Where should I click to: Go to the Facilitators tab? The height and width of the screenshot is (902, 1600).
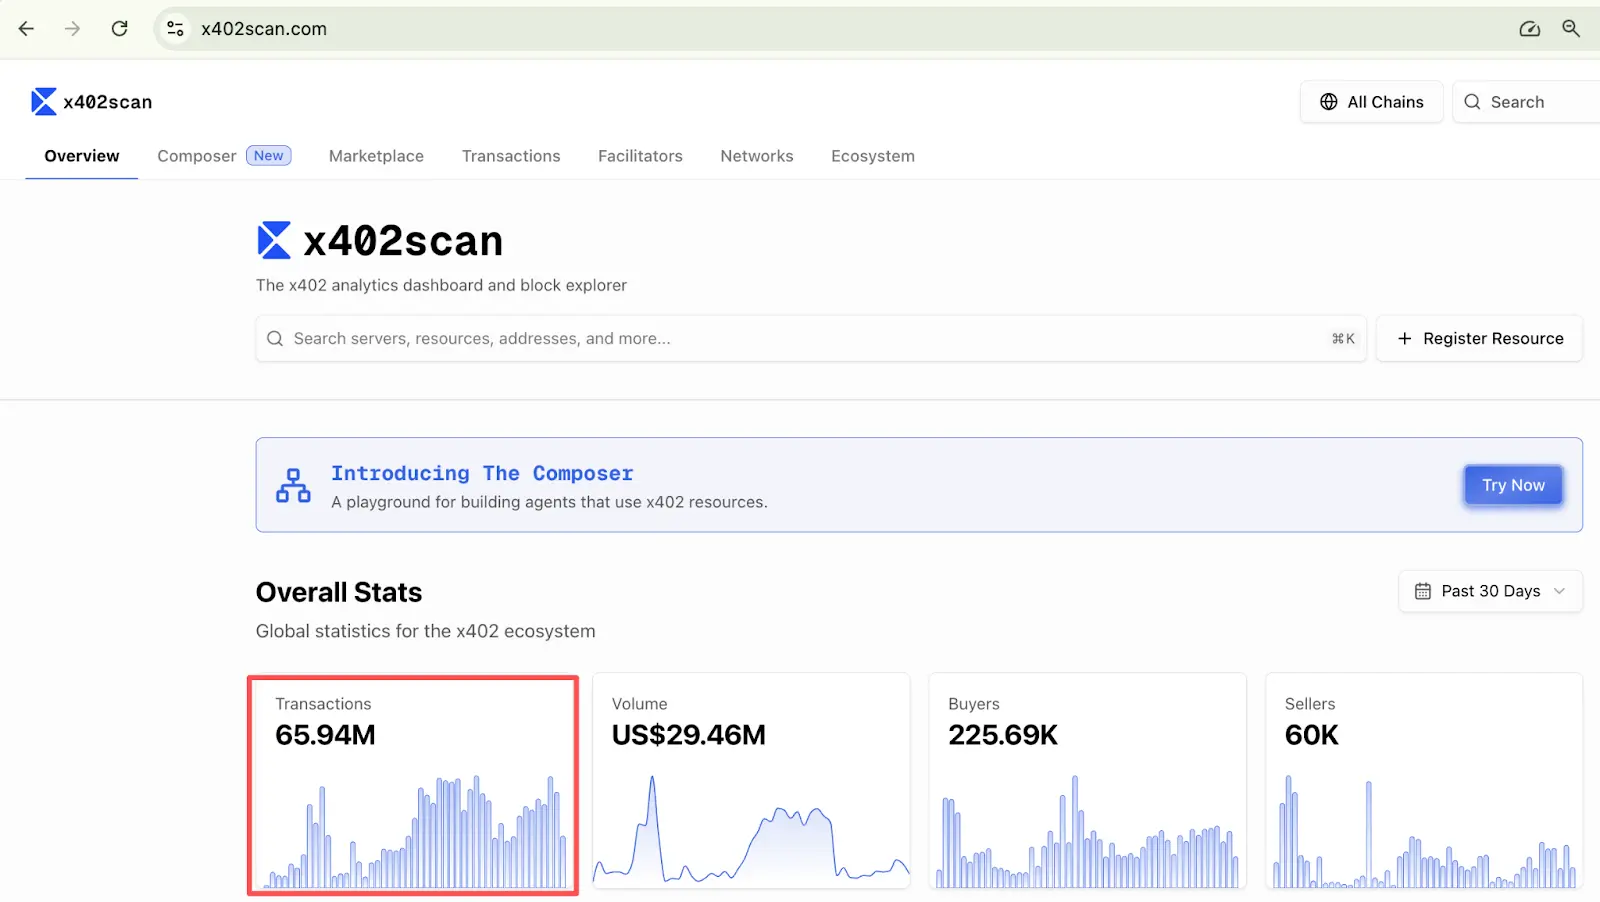pyautogui.click(x=640, y=156)
